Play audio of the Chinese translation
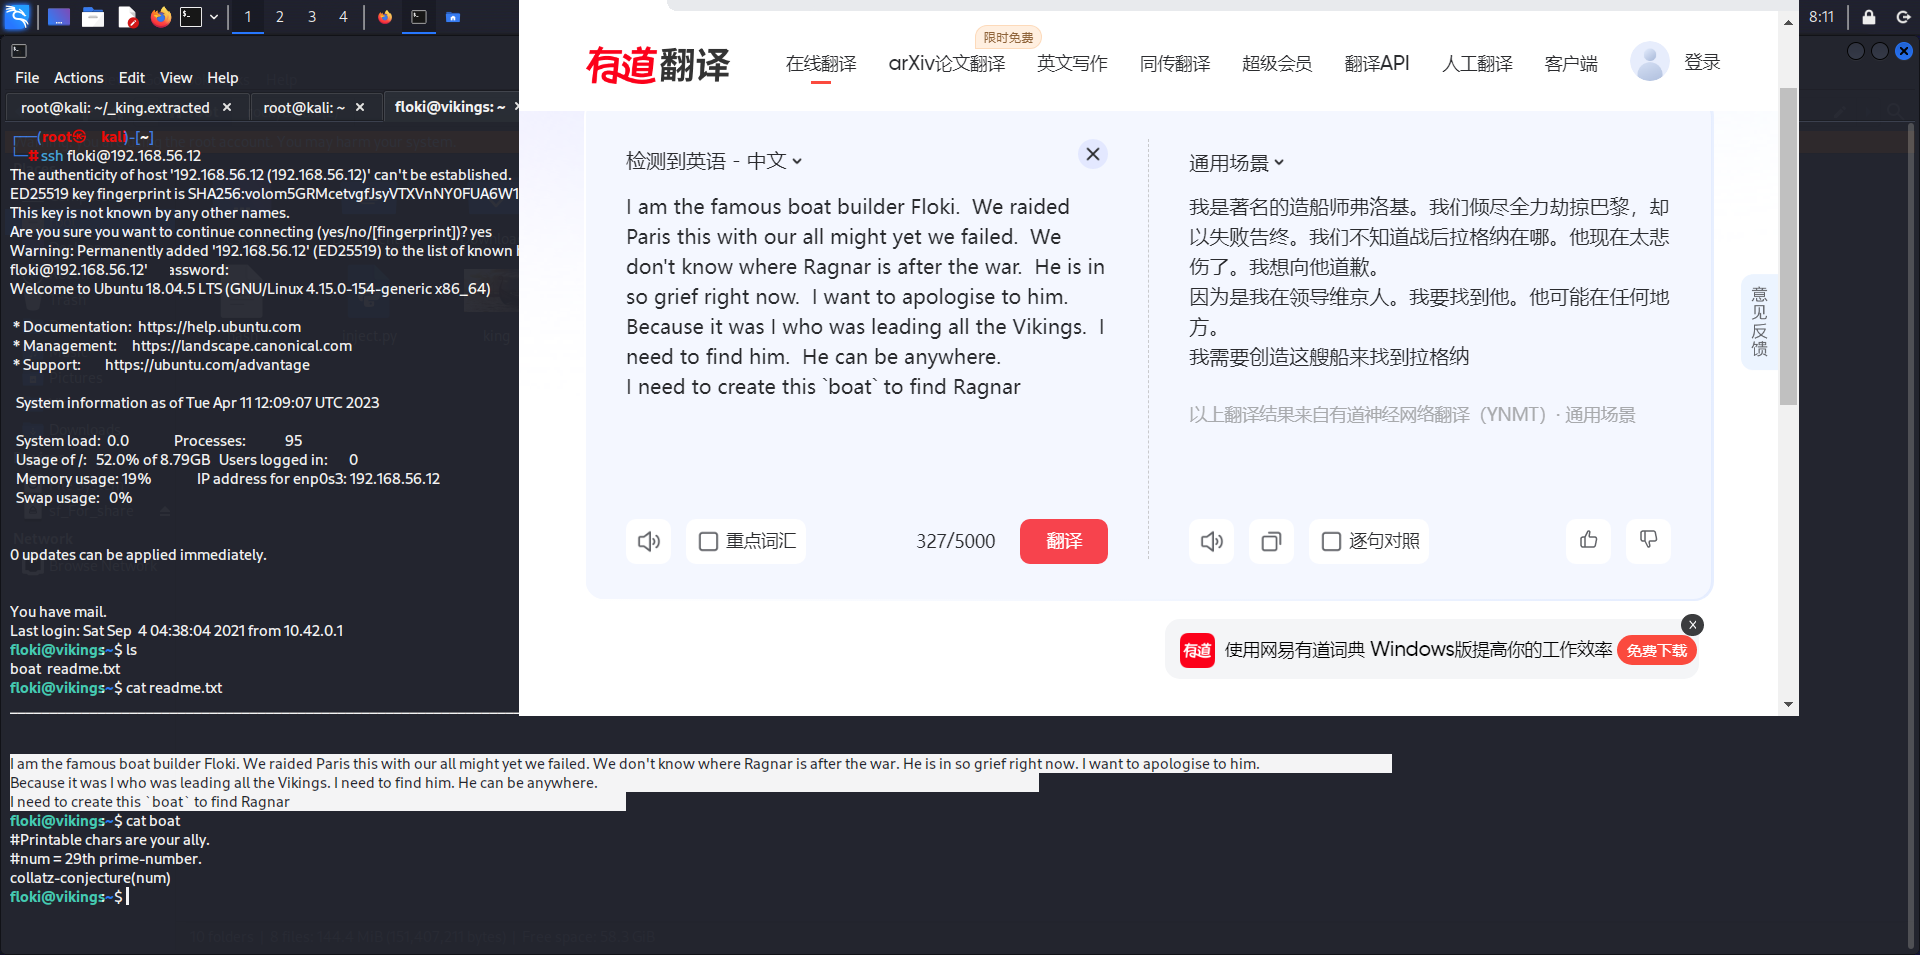 (1212, 541)
